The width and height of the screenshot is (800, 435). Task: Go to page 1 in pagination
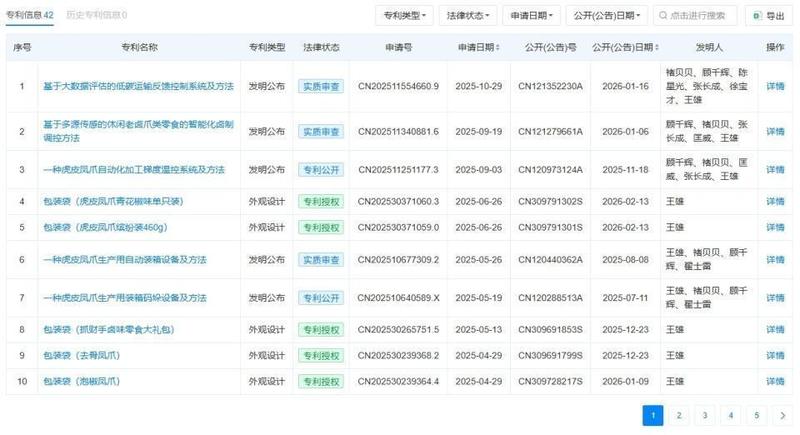pos(653,415)
